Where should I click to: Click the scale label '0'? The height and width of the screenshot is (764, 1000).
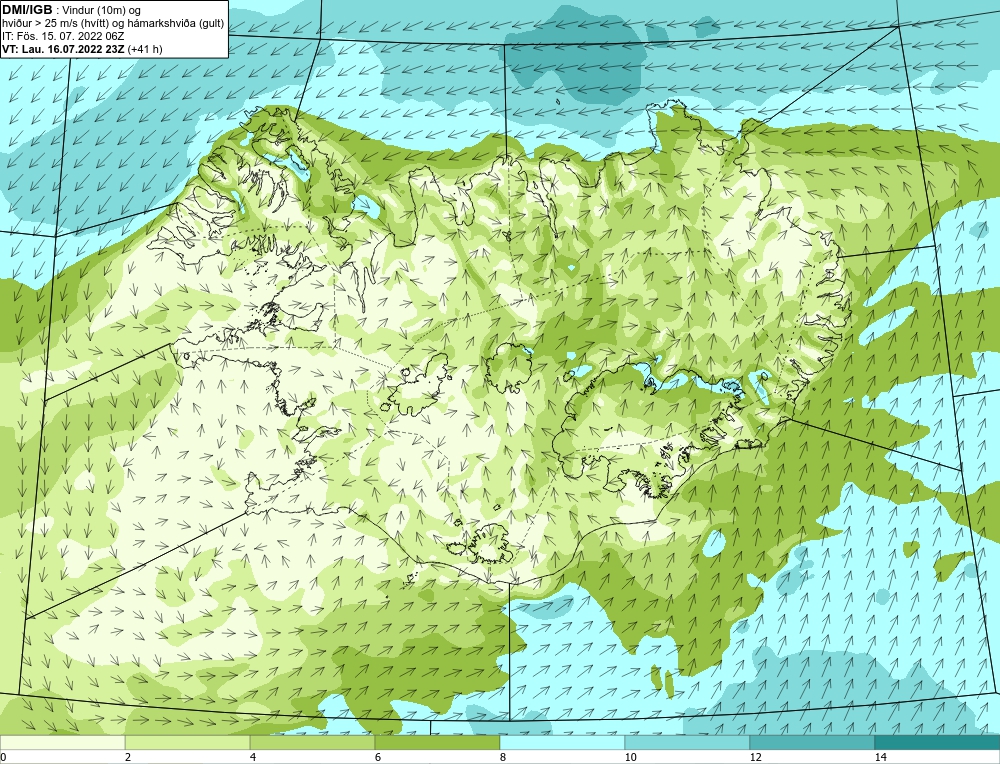click(x=3, y=757)
